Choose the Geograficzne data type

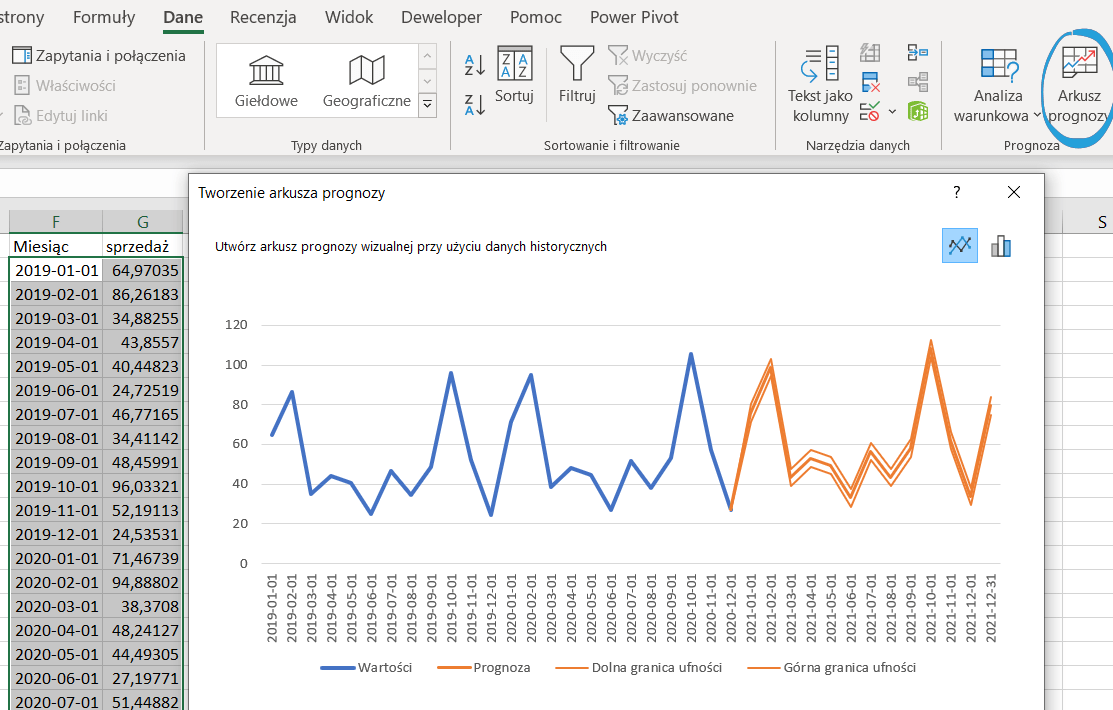[366, 80]
